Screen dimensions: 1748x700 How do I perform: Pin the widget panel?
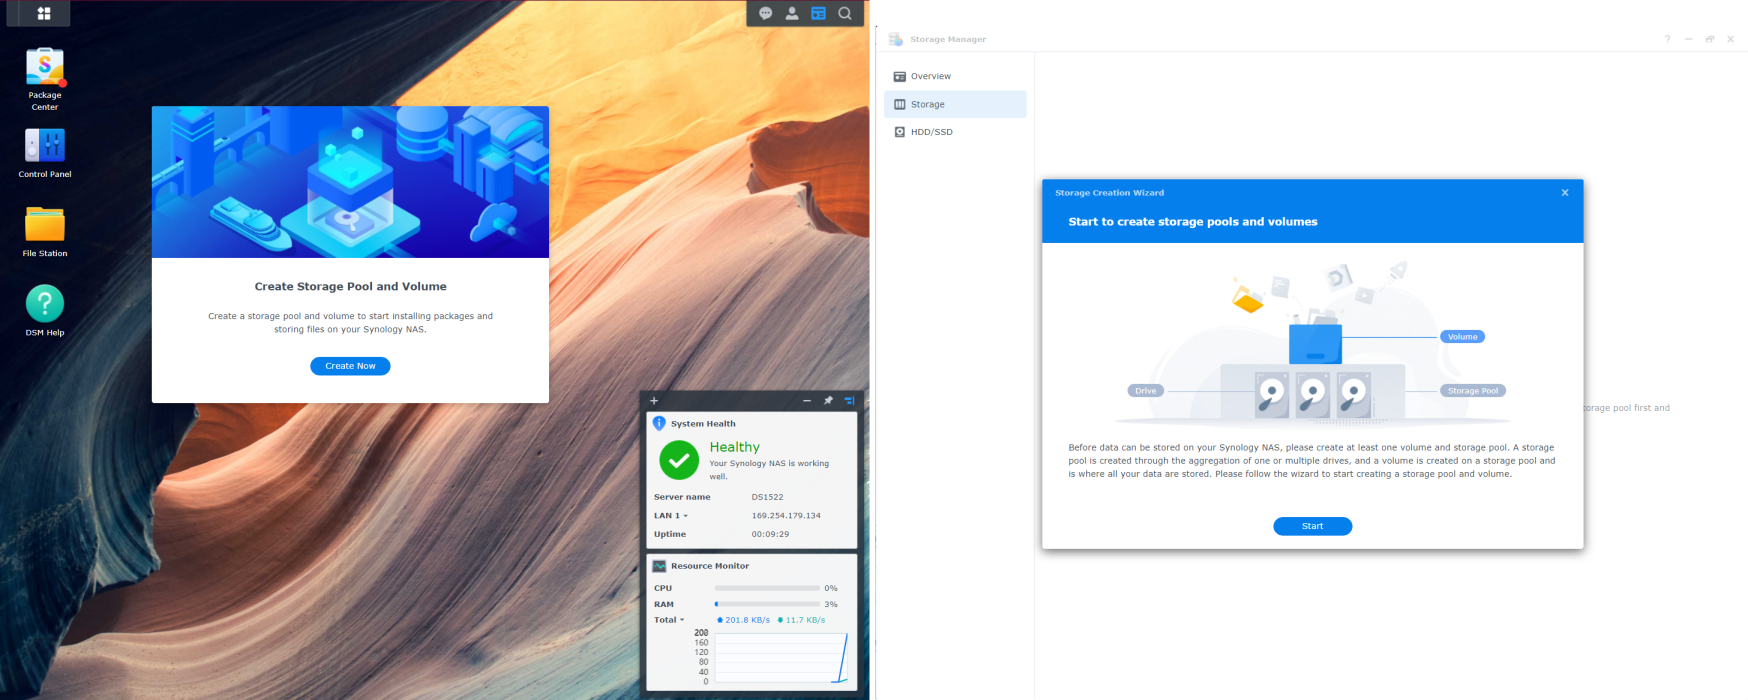828,401
